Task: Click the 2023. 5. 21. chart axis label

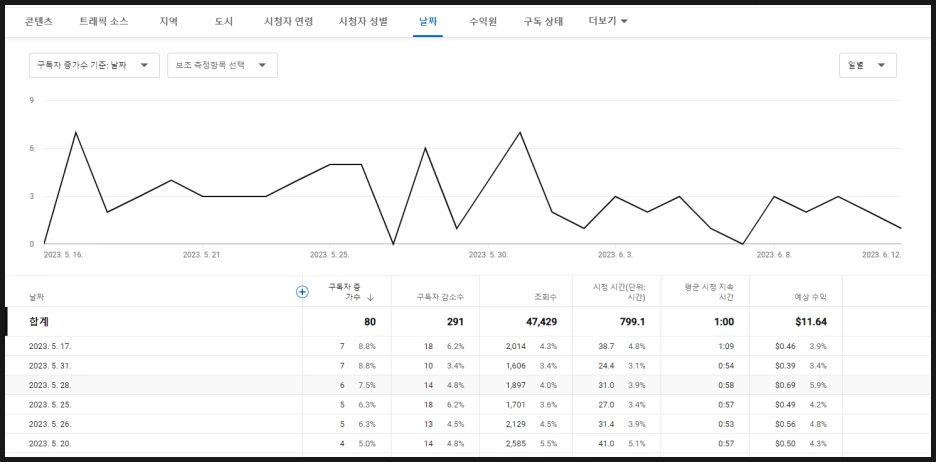Action: pyautogui.click(x=202, y=254)
